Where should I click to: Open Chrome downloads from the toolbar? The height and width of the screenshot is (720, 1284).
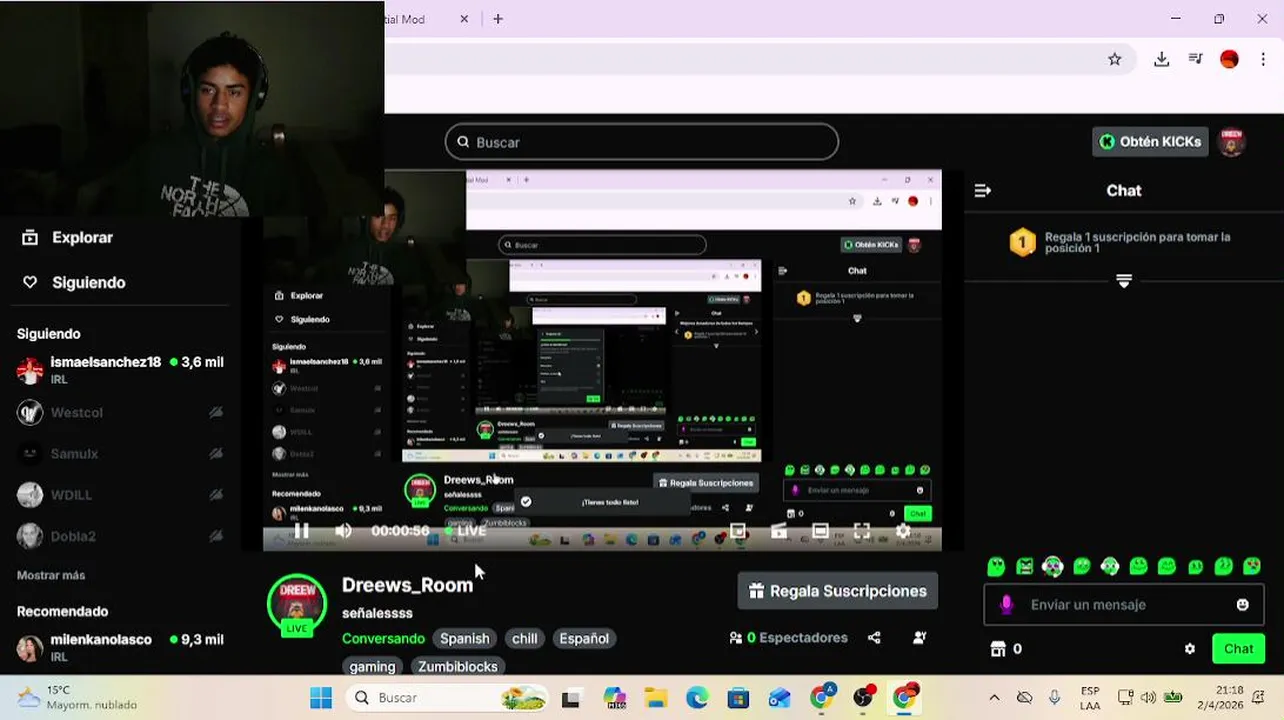(1161, 59)
